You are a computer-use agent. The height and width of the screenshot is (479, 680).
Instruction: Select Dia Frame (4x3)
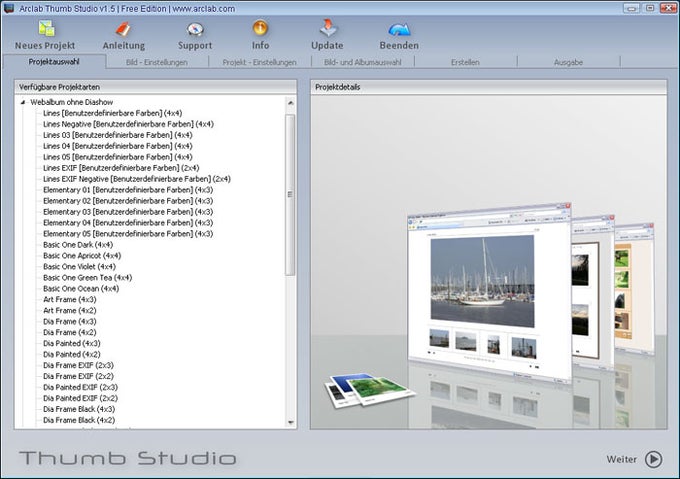tap(70, 322)
